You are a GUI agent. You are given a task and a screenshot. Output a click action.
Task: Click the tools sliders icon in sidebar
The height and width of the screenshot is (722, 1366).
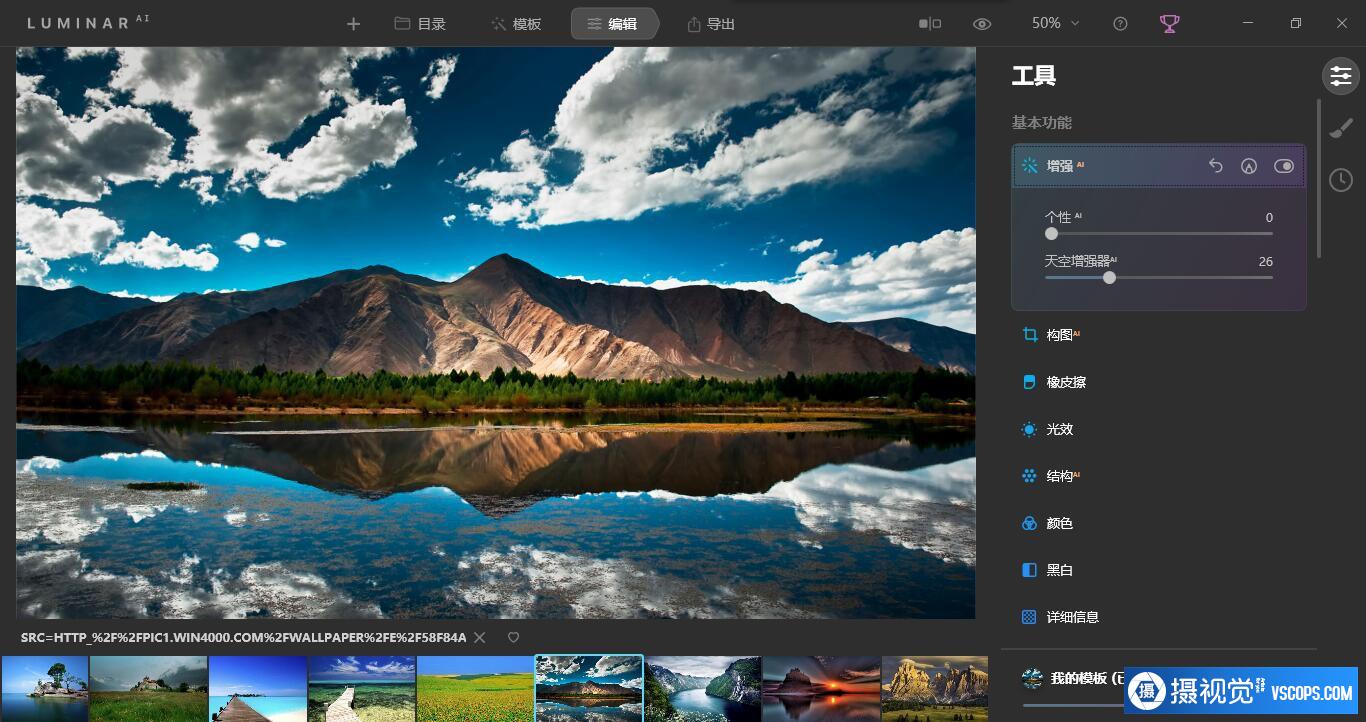click(1340, 76)
